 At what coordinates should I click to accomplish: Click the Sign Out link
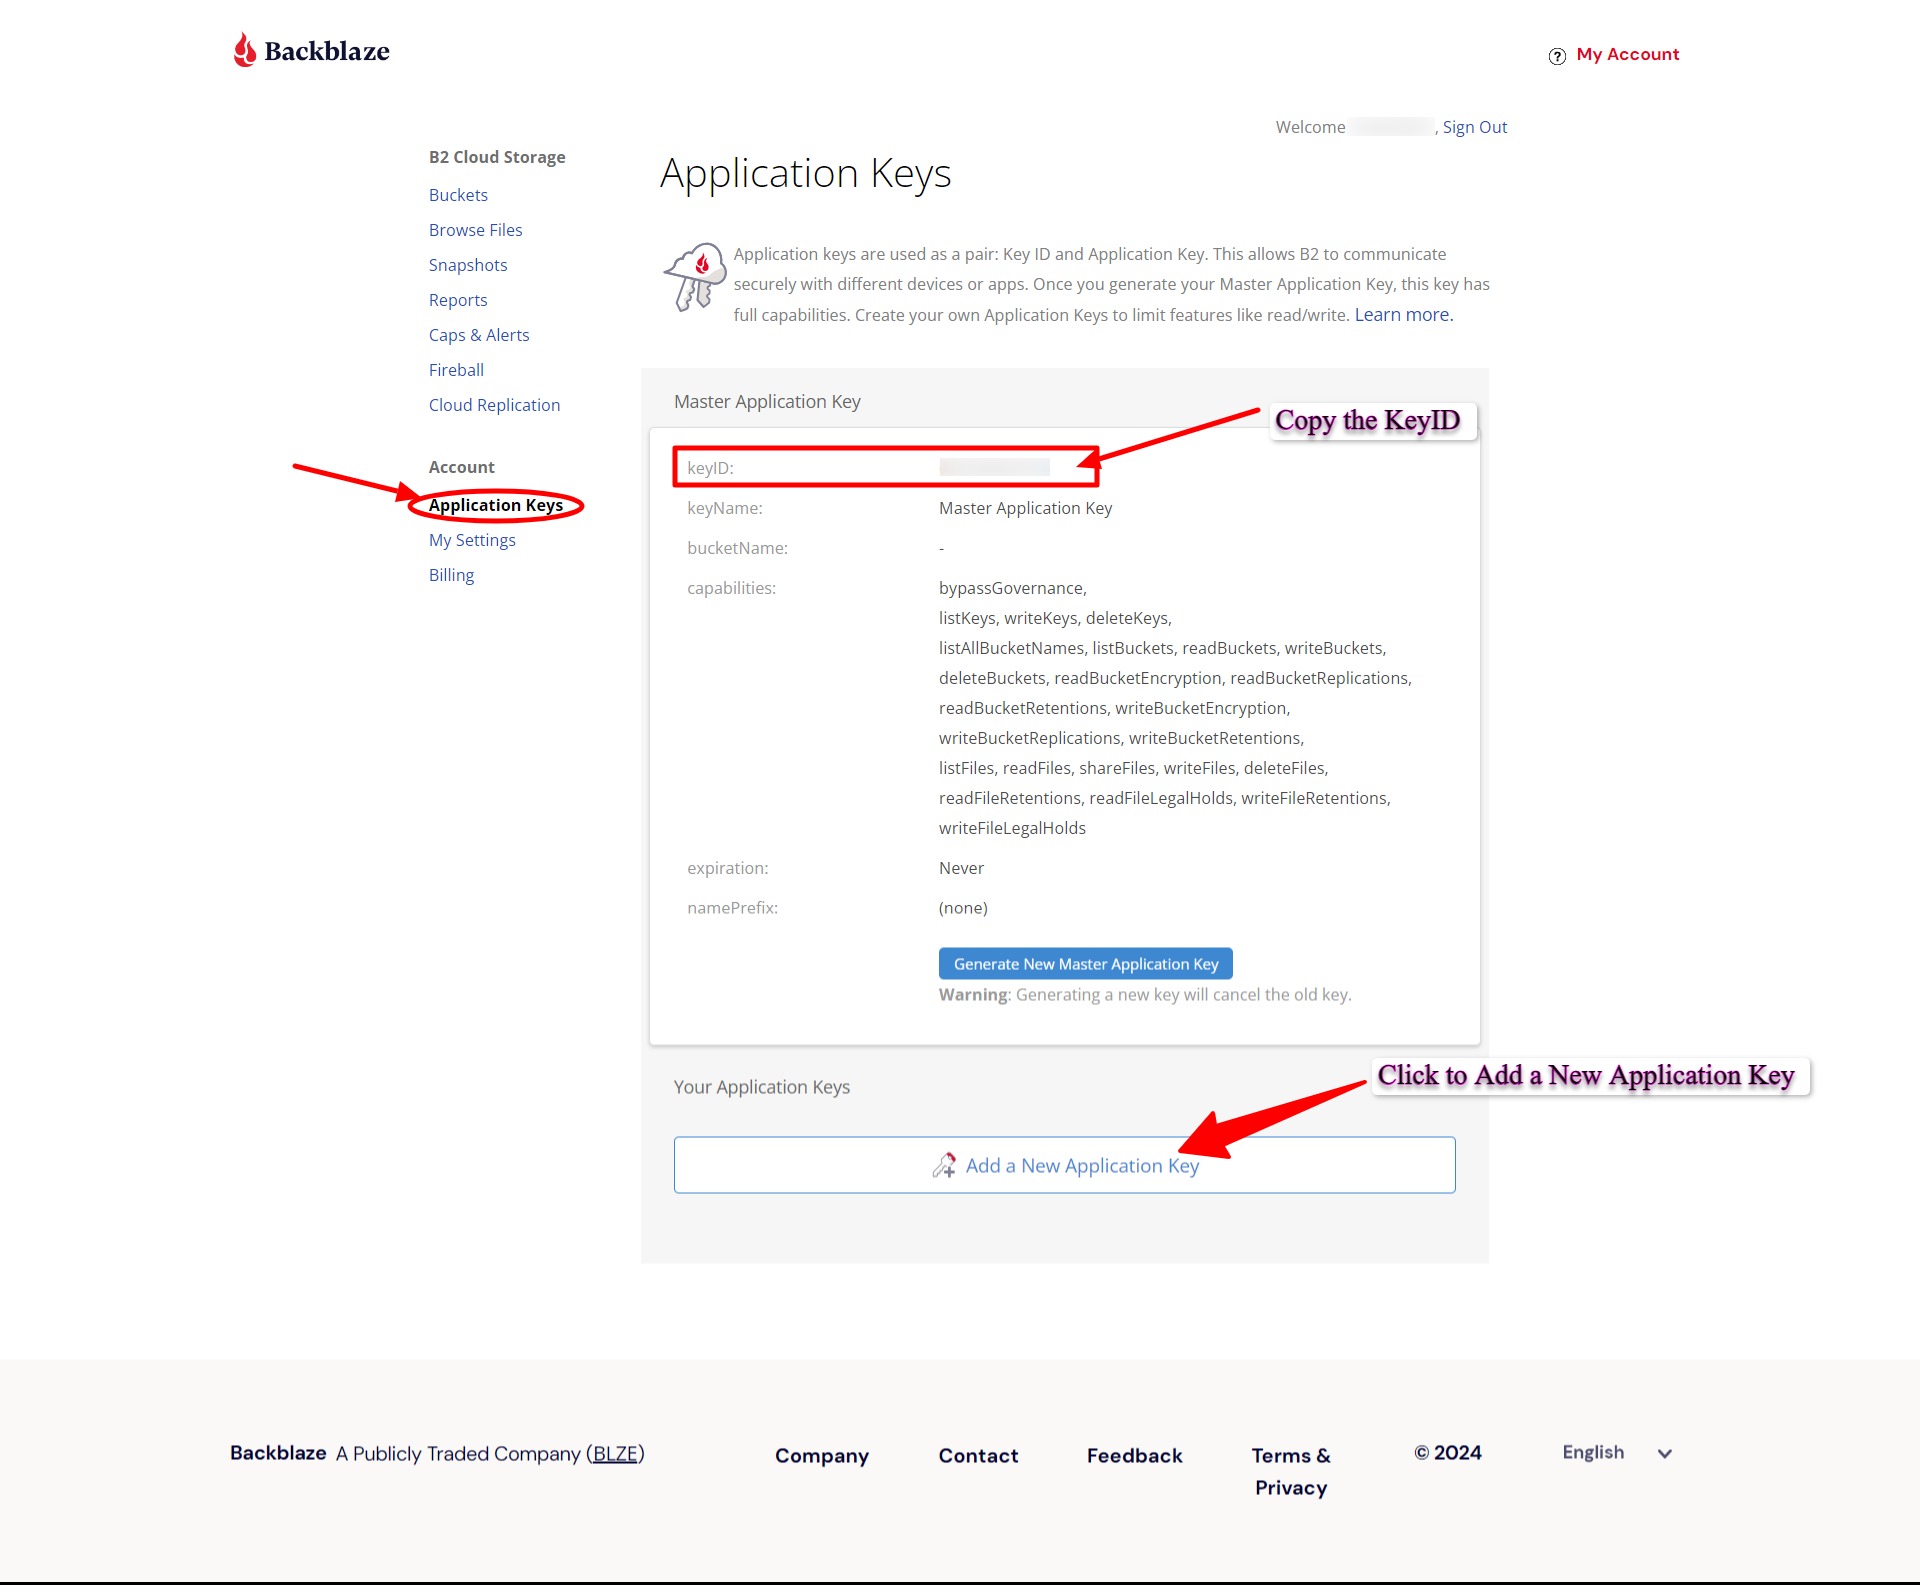click(1474, 127)
